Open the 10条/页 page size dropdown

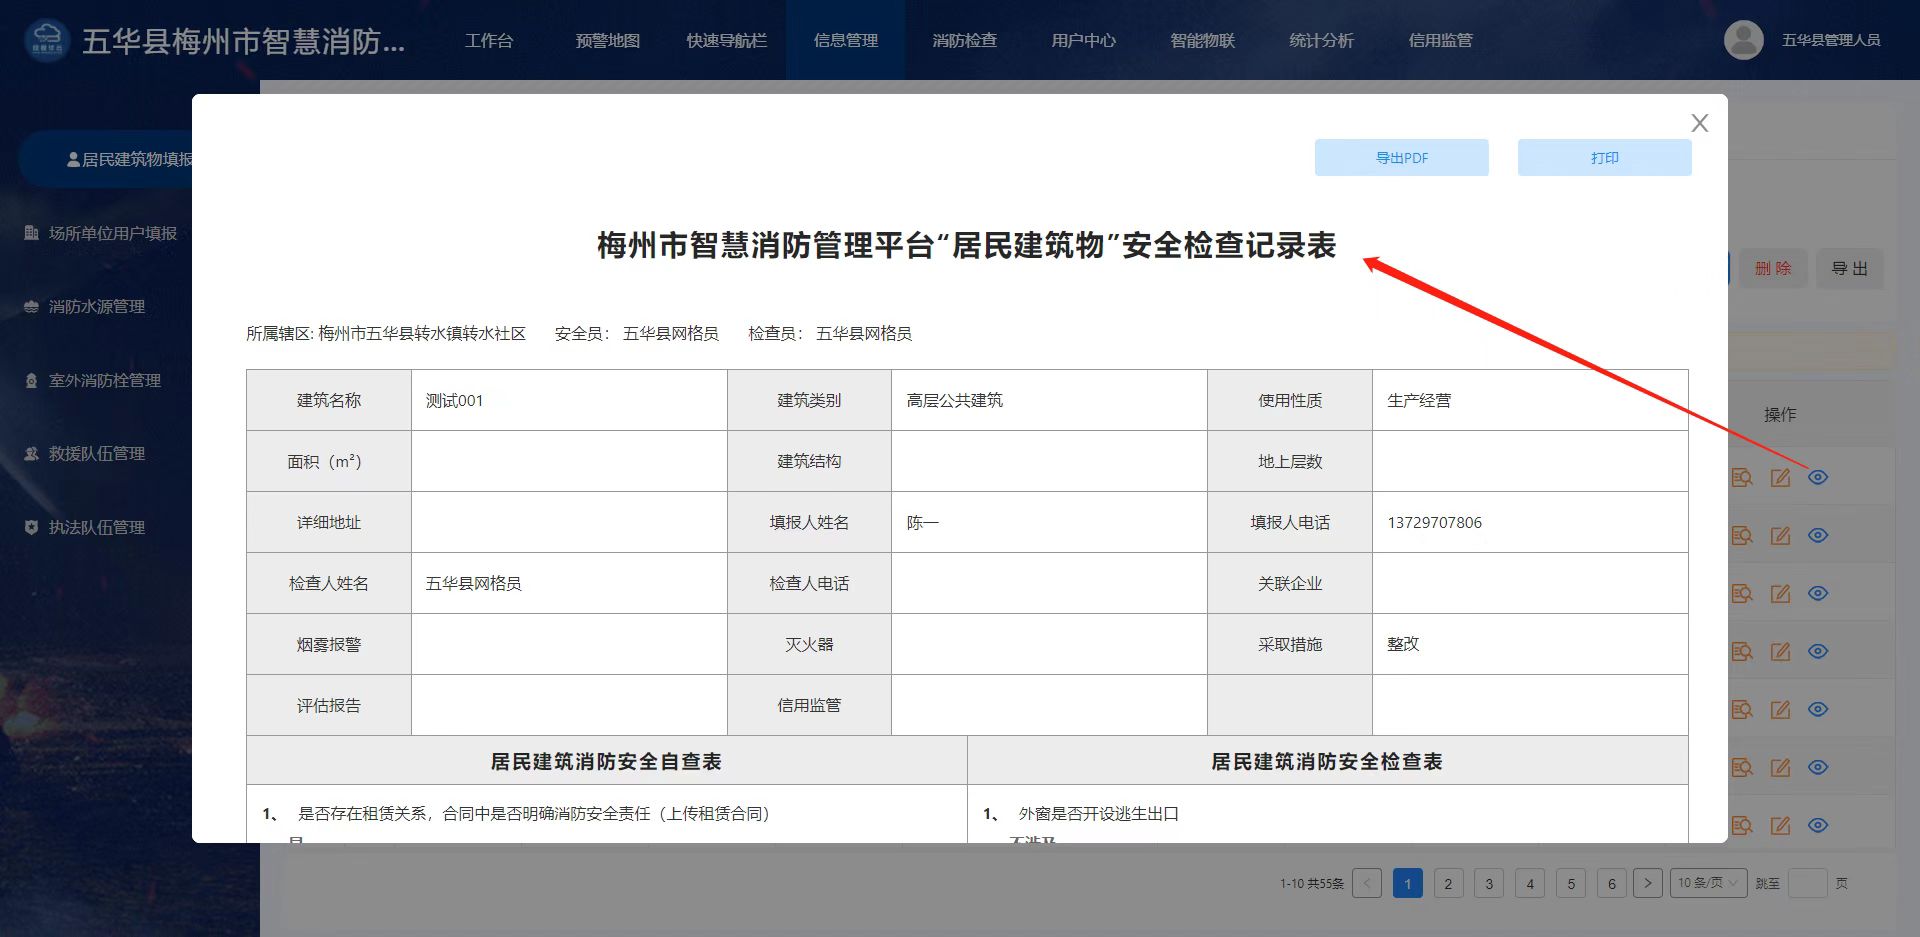[x=1708, y=883]
